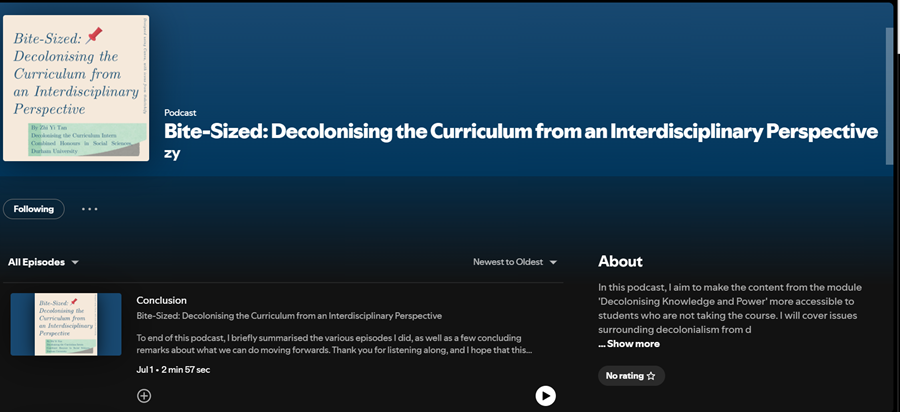Play the Conclusion episode

[x=545, y=395]
